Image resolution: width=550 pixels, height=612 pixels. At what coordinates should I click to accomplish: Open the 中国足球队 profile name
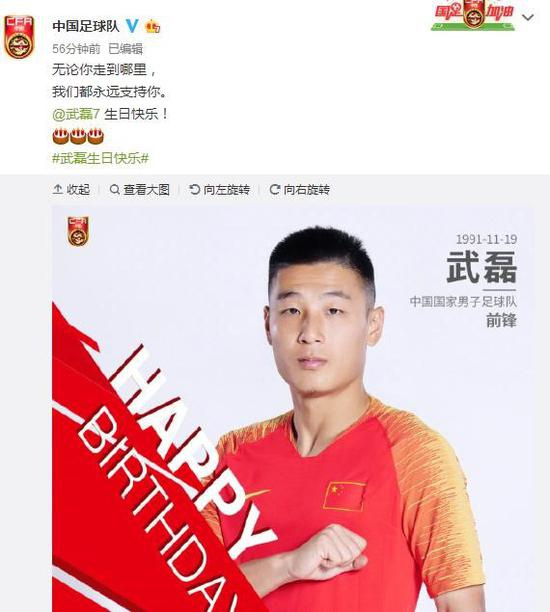point(86,26)
